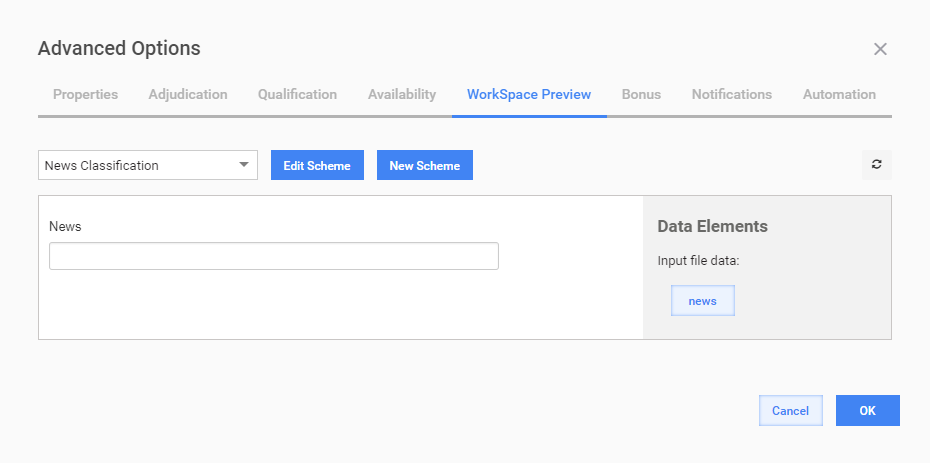Switch to the Notifications tab
The width and height of the screenshot is (930, 463).
tap(732, 94)
